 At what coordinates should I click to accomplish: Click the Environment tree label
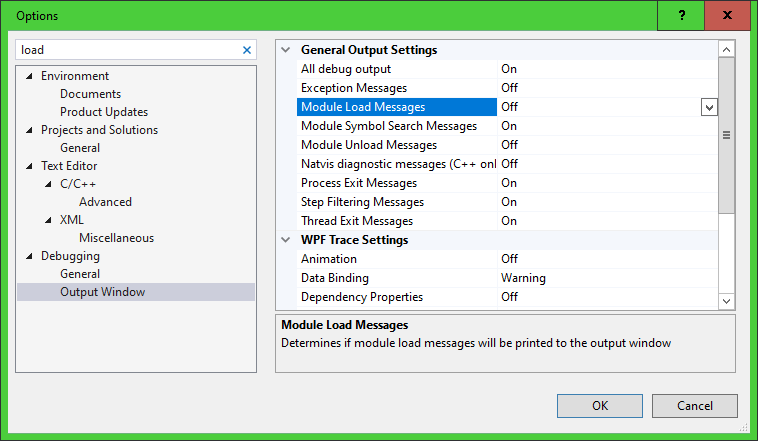[x=75, y=76]
